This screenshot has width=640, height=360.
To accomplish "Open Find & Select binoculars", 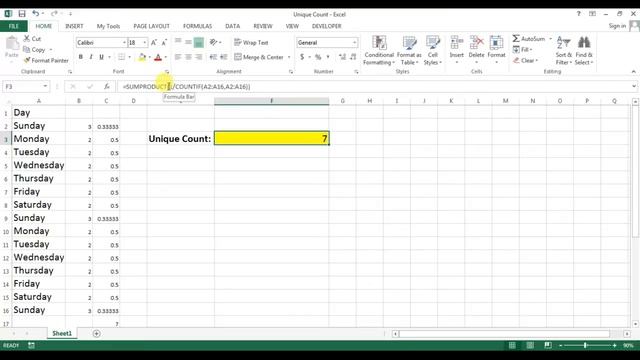I will coord(584,51).
